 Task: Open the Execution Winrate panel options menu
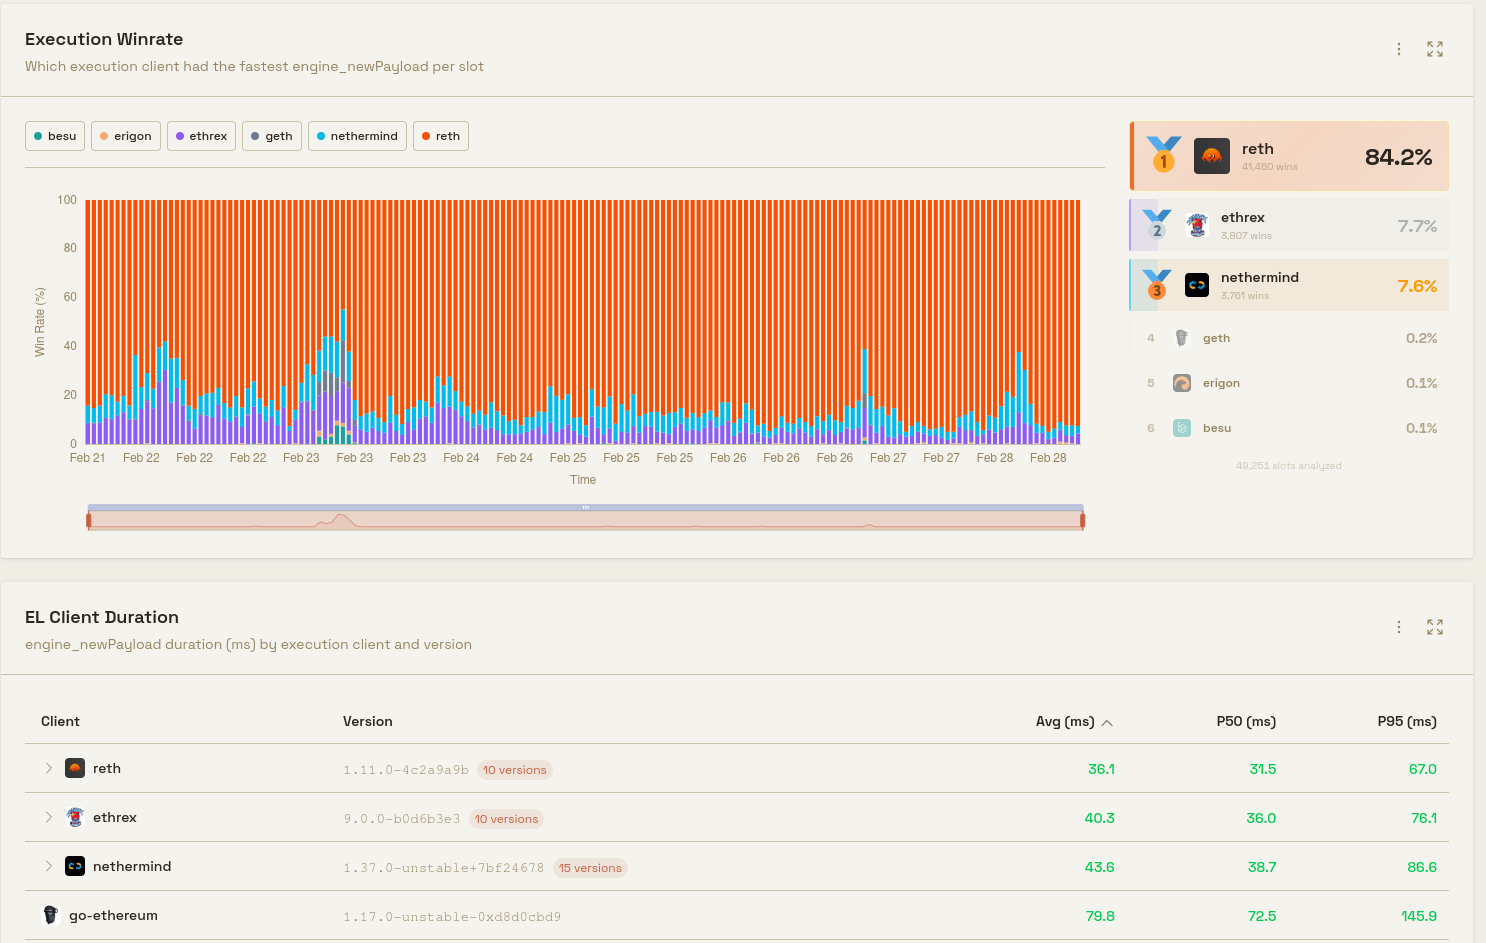coord(1398,49)
